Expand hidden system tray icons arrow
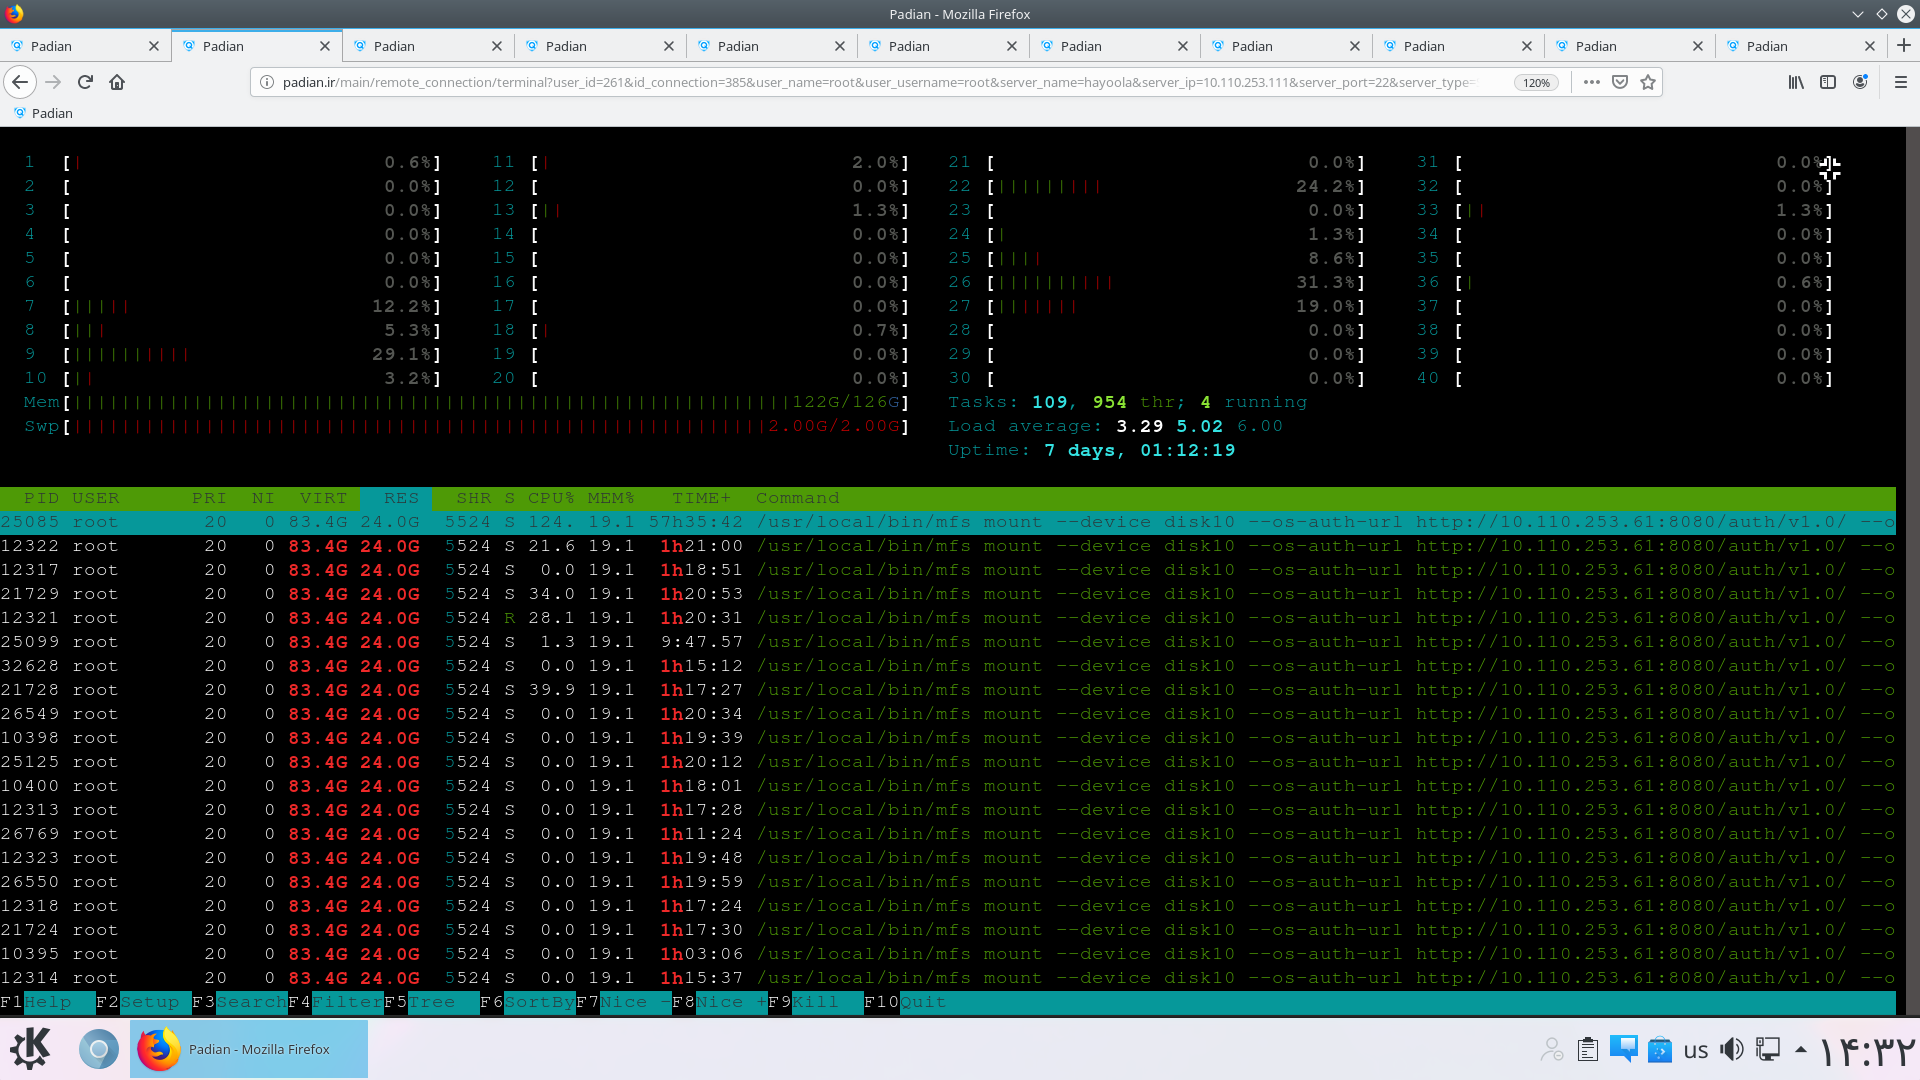Viewport: 1920px width, 1080px height. 1801,1049
